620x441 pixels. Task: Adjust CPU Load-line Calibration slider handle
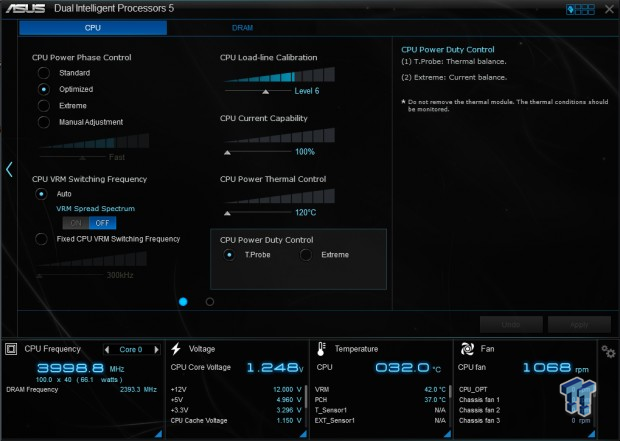click(266, 92)
